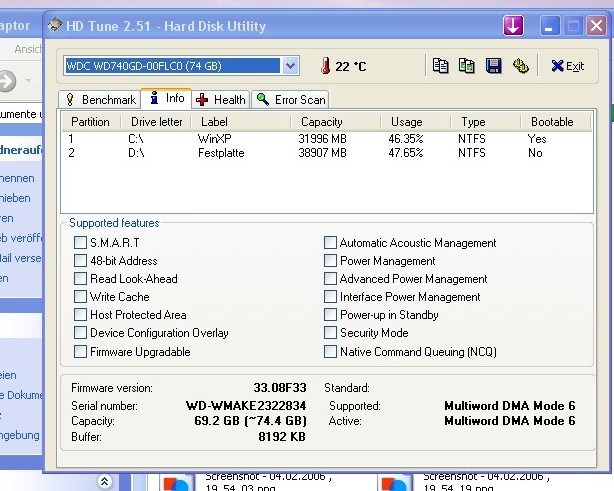The width and height of the screenshot is (614, 491).
Task: Click the 47.65% usage value
Action: click(x=406, y=153)
